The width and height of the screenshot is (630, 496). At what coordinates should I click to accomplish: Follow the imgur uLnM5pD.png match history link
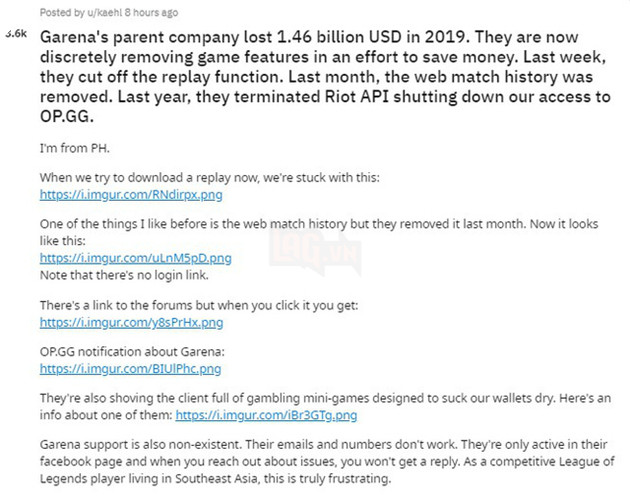point(135,258)
